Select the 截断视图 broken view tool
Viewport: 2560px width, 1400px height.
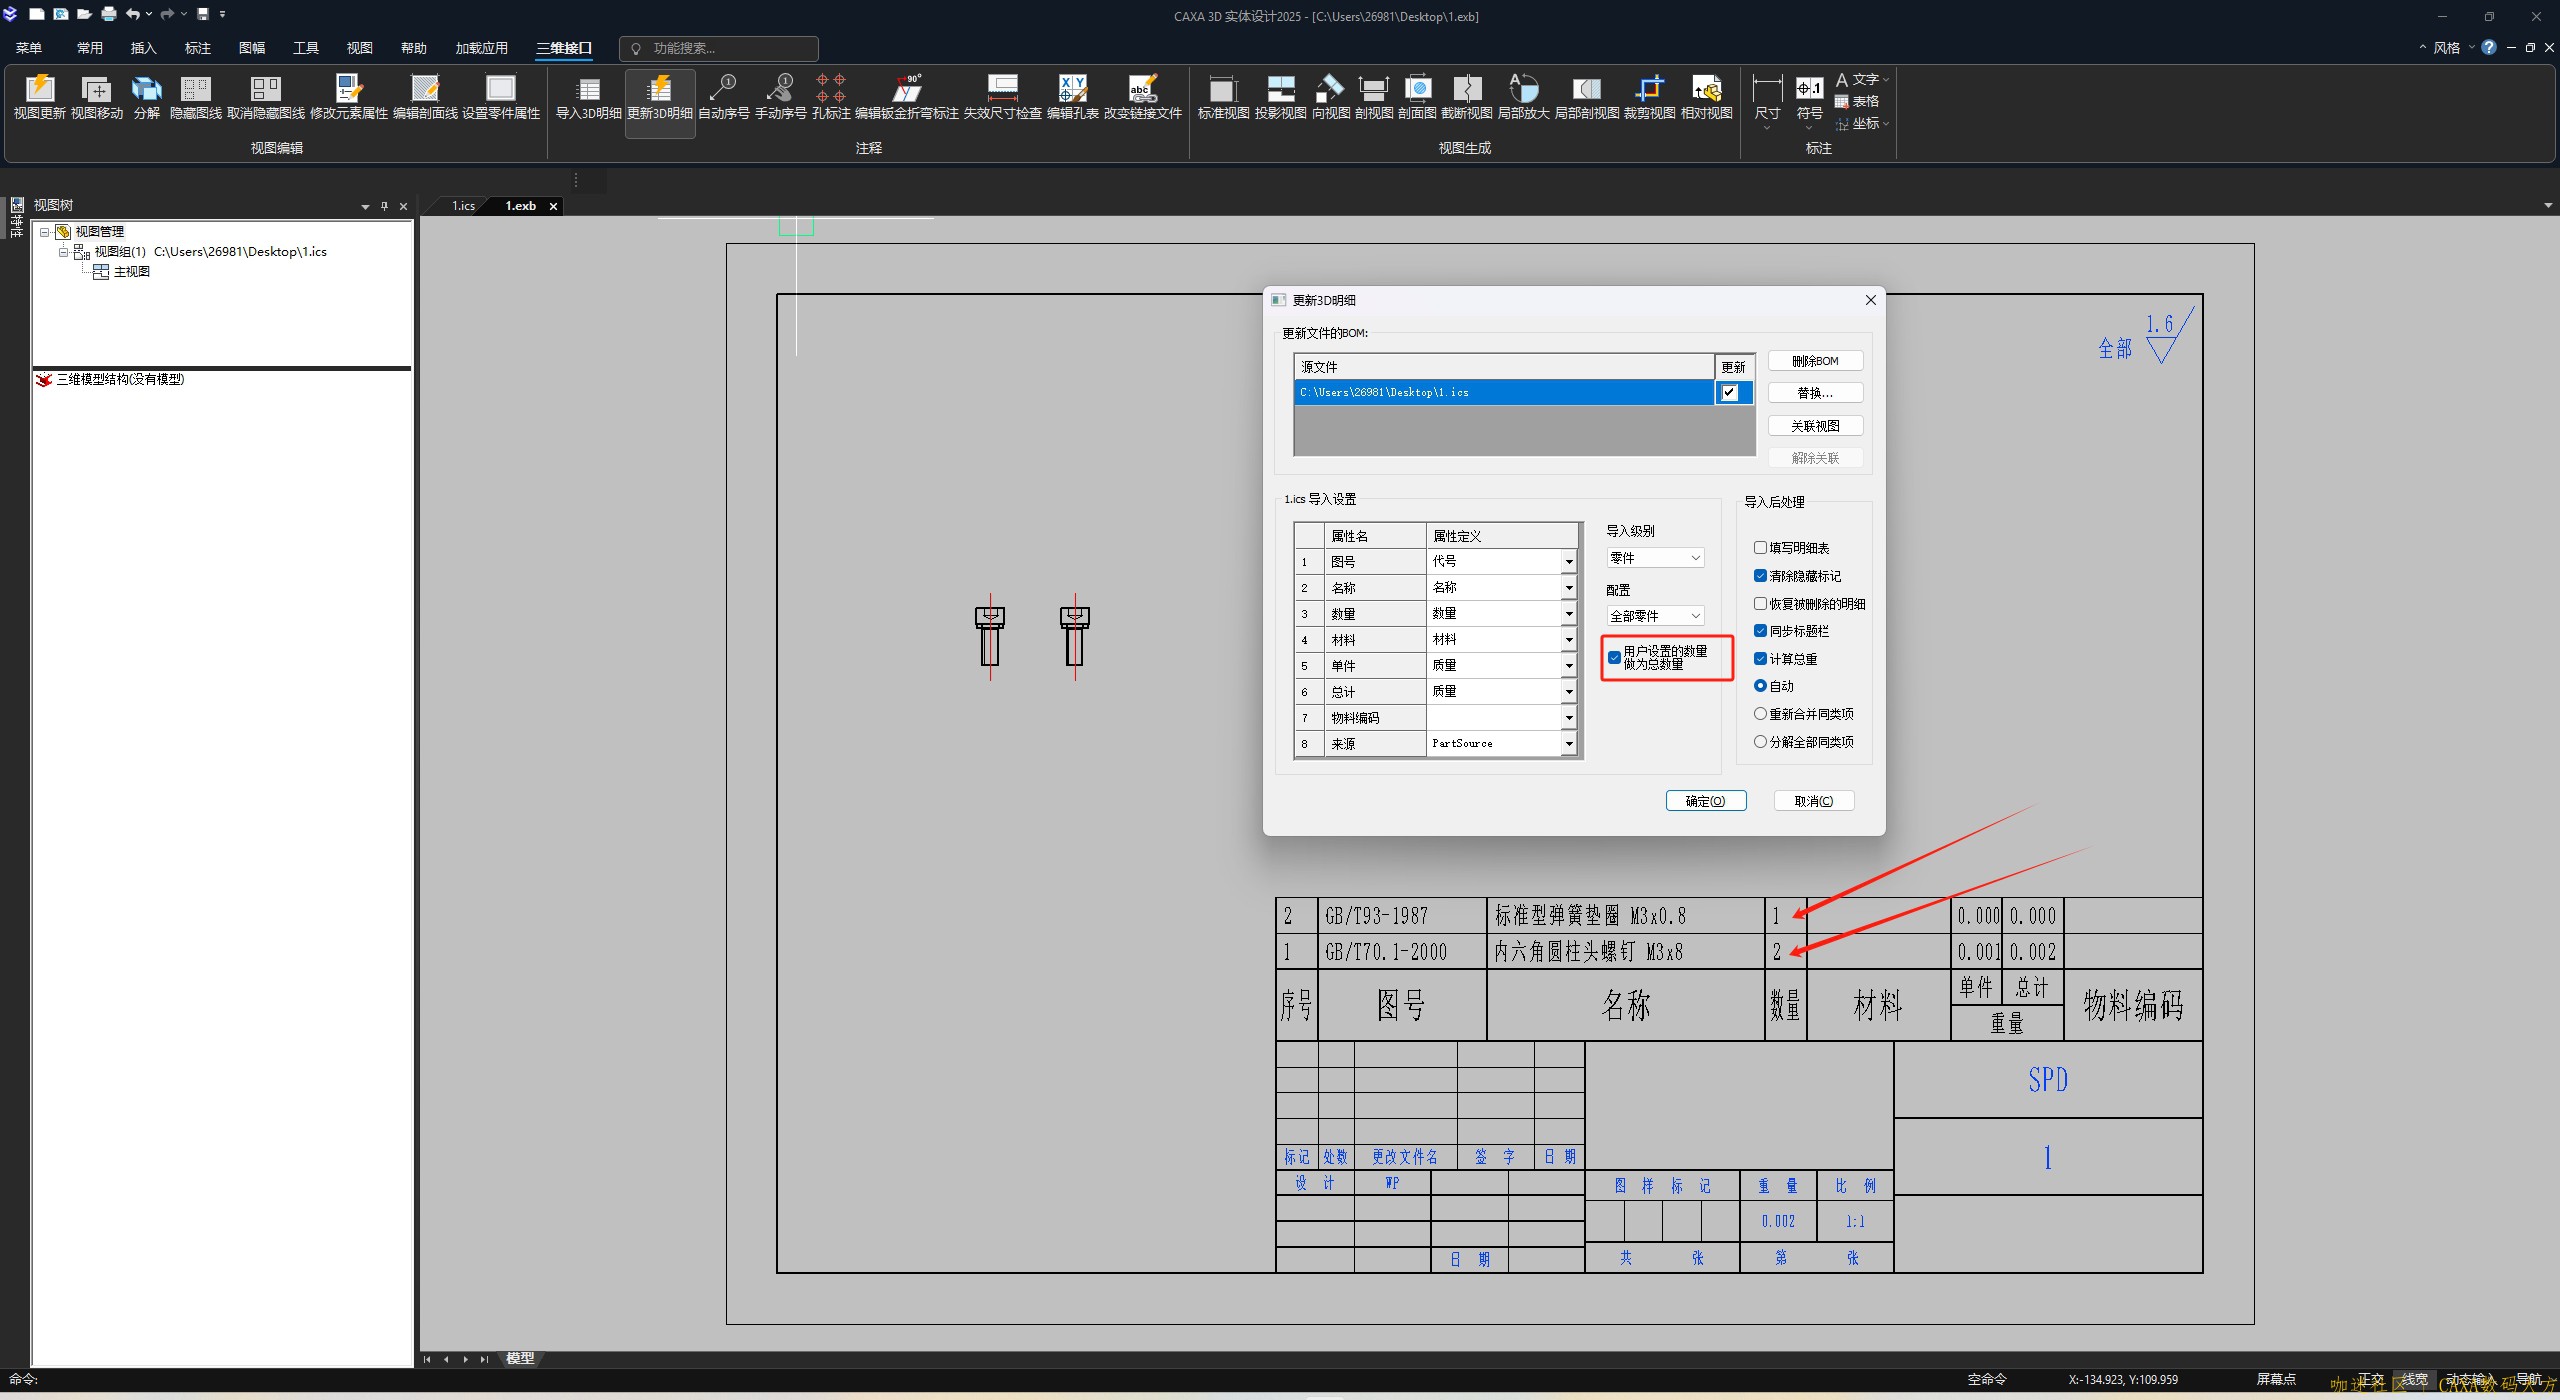1467,97
